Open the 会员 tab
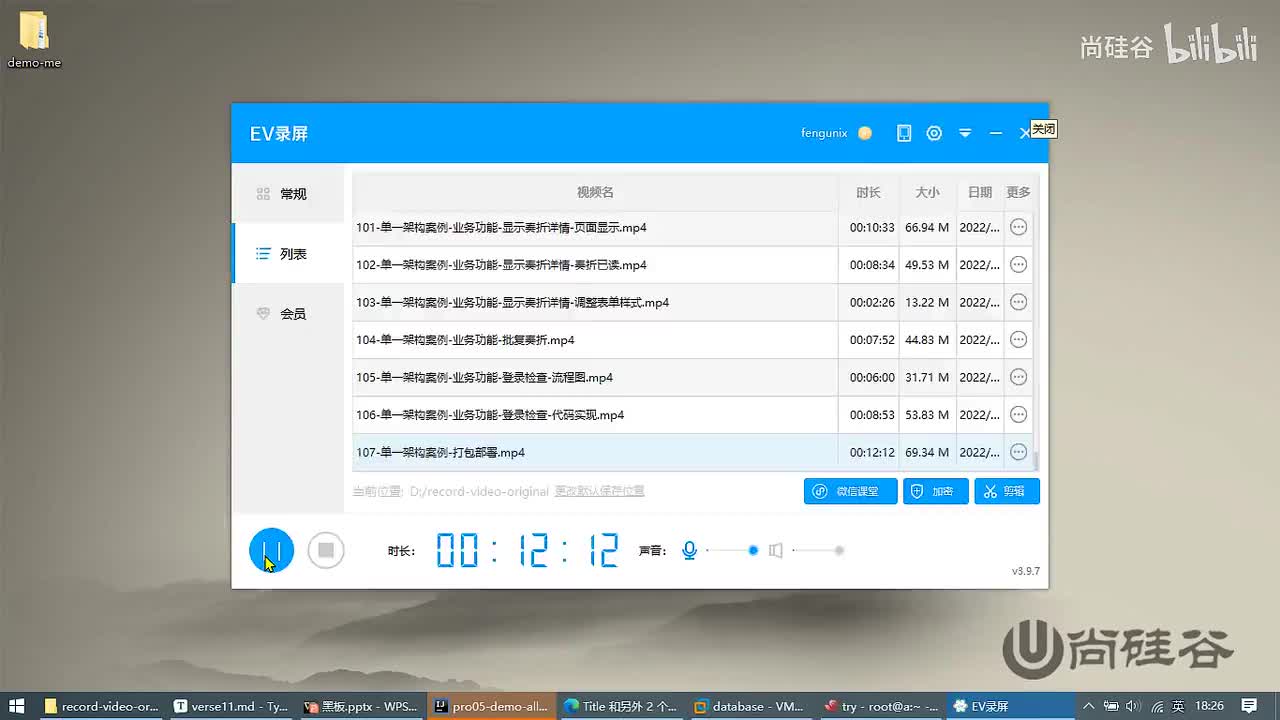This screenshot has height=720, width=1280. pos(288,314)
